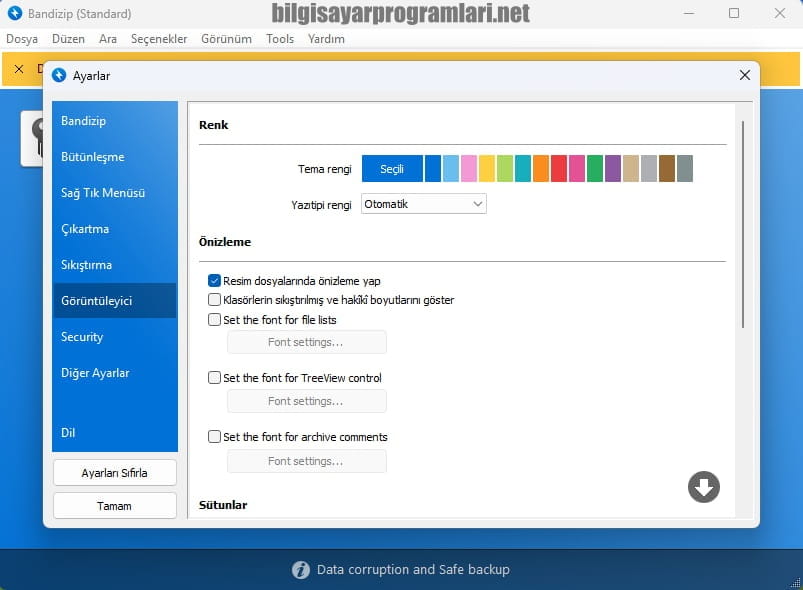This screenshot has height=590, width=803.
Task: Open the Dosya menu
Action: tap(22, 39)
